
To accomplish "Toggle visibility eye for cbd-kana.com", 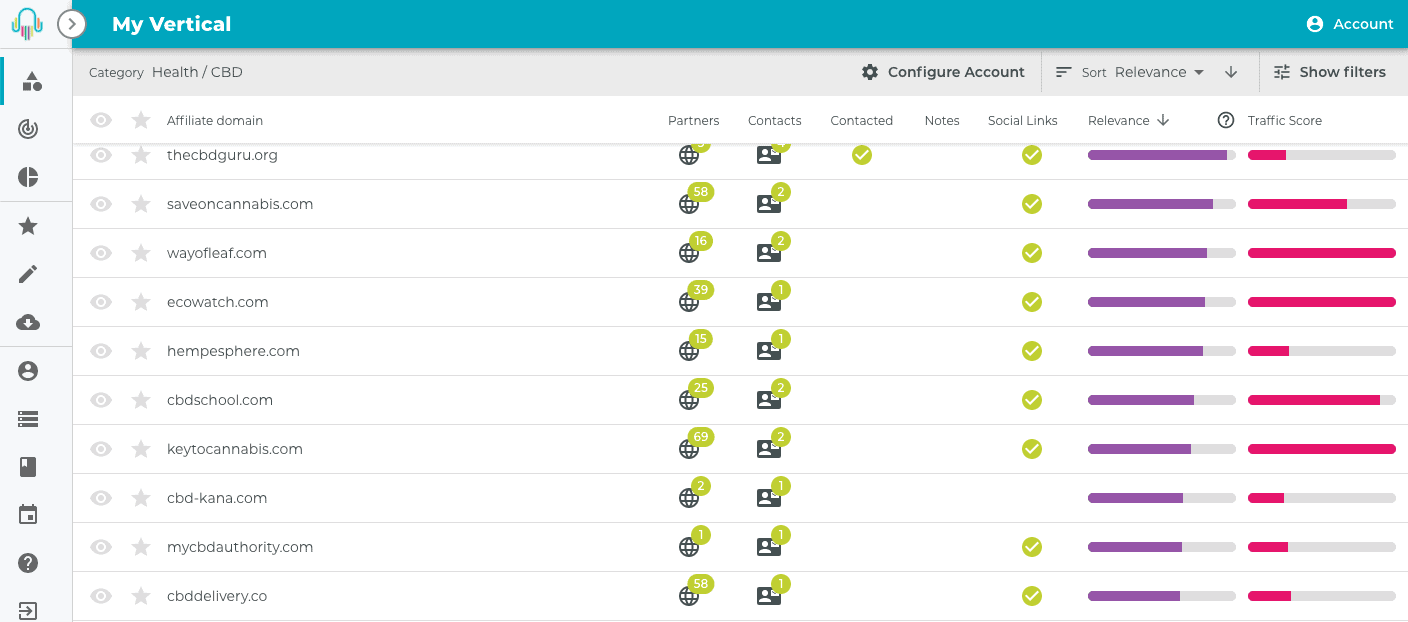I will (x=101, y=498).
